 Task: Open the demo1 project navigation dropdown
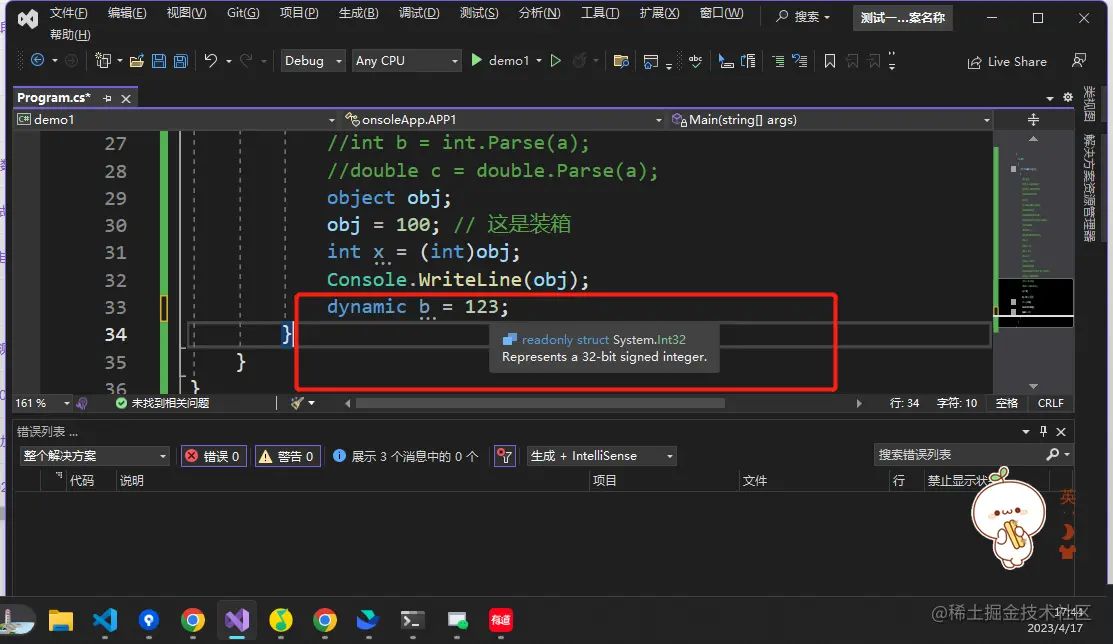click(x=175, y=119)
